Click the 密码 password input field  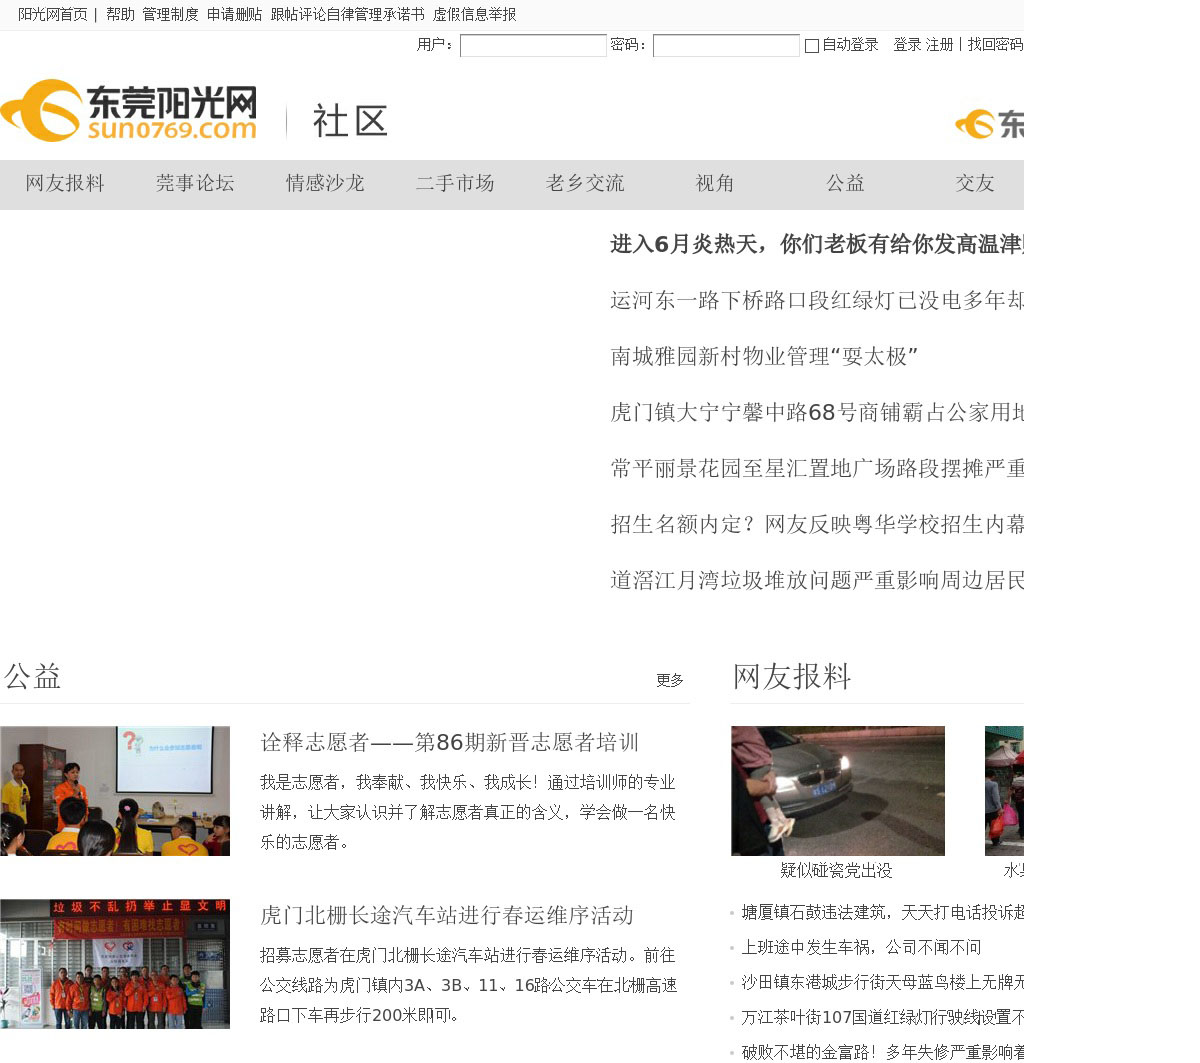click(726, 46)
